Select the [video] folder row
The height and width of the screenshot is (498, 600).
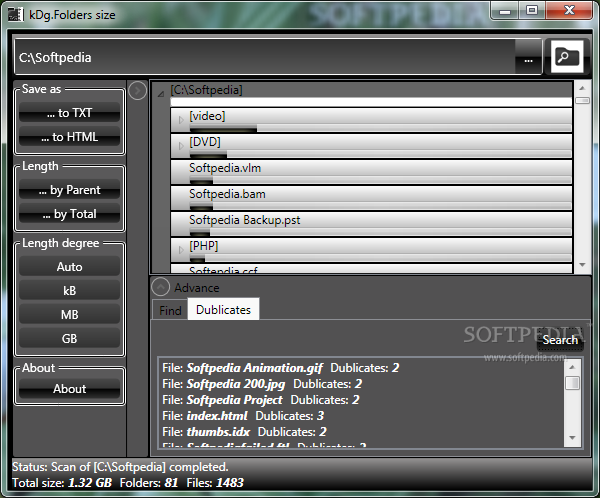coord(371,120)
